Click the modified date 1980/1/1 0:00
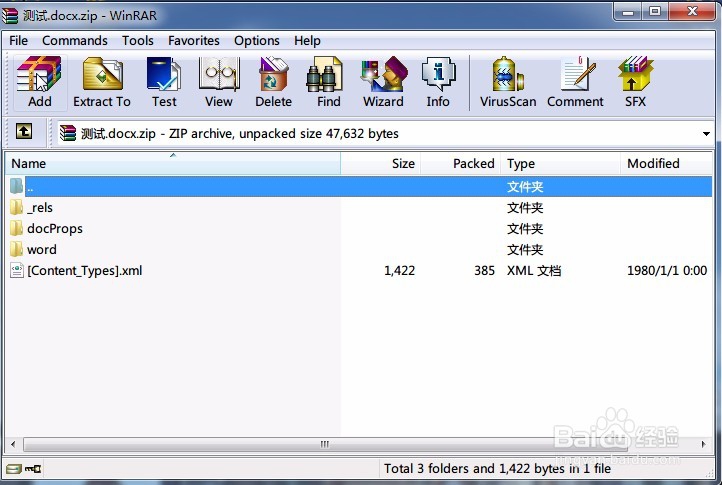The image size is (722, 485). [667, 270]
